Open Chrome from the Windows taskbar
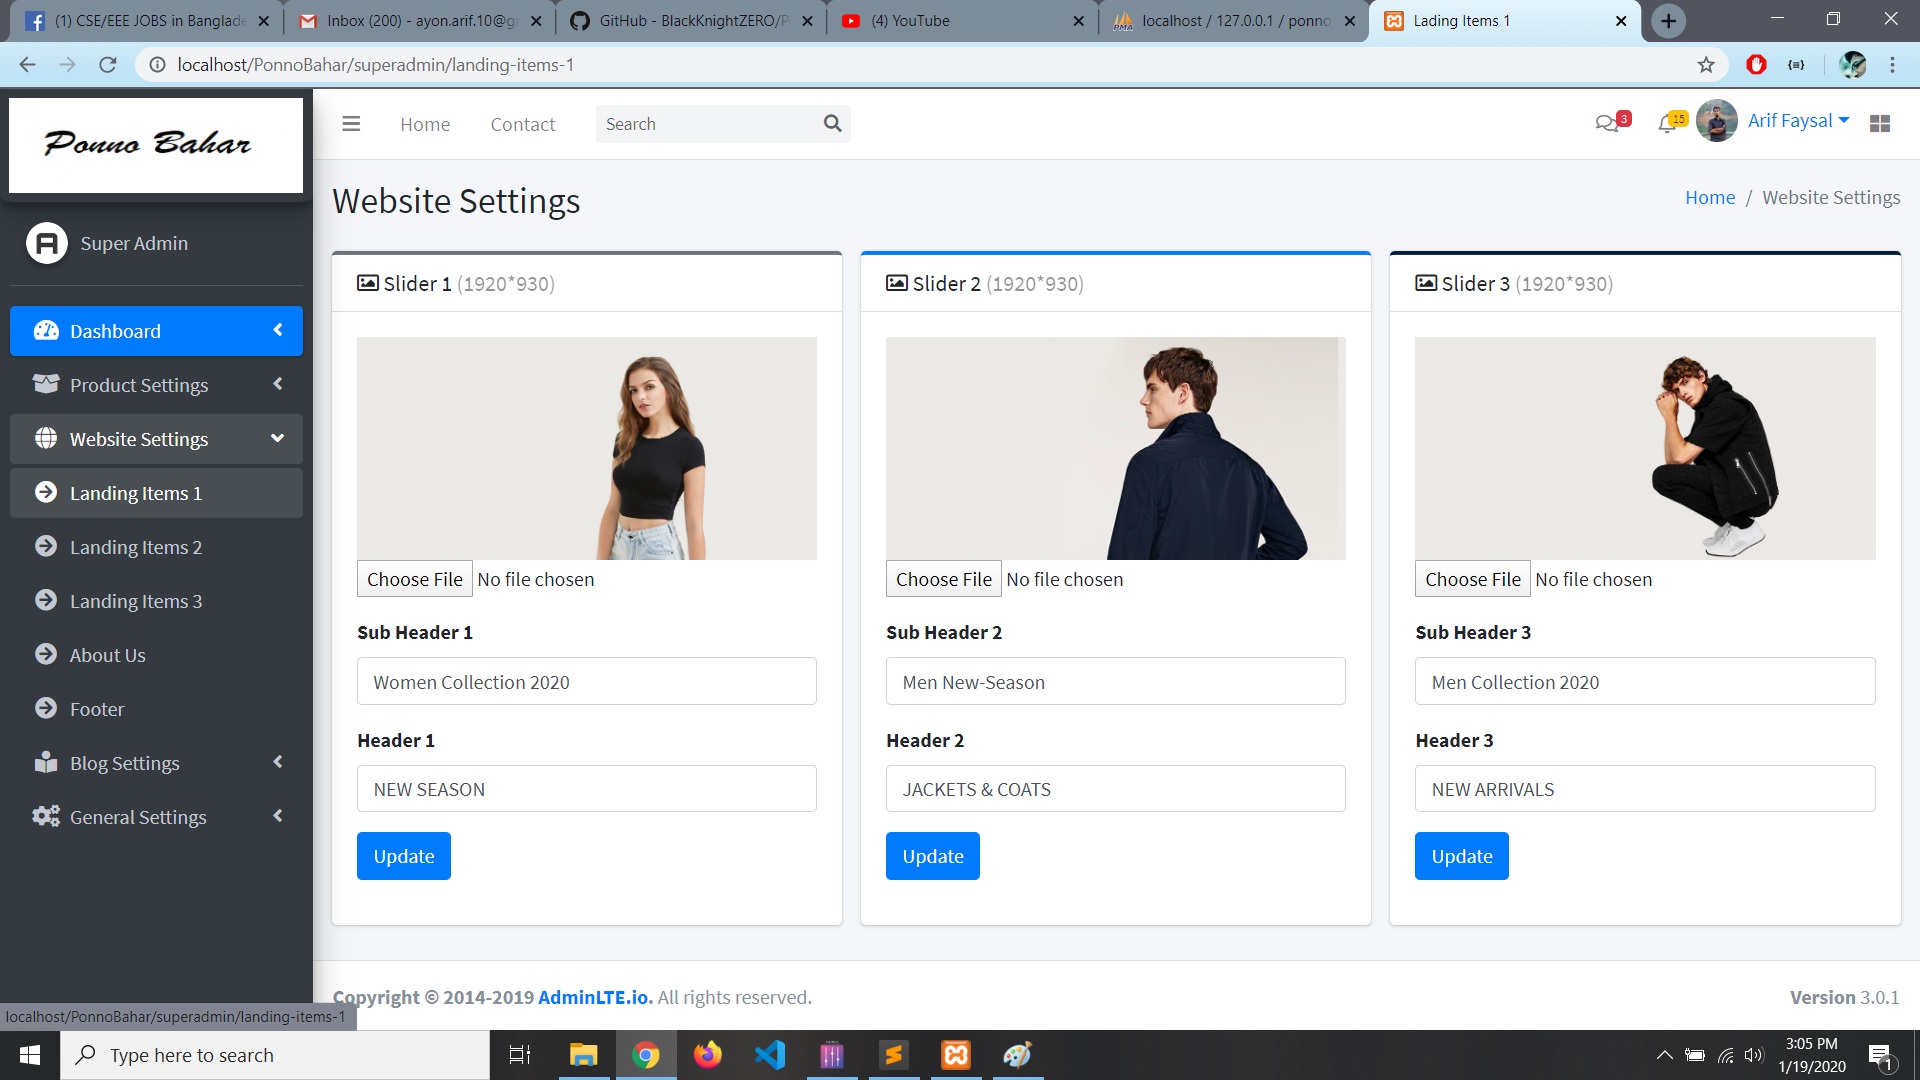 pos(647,1054)
